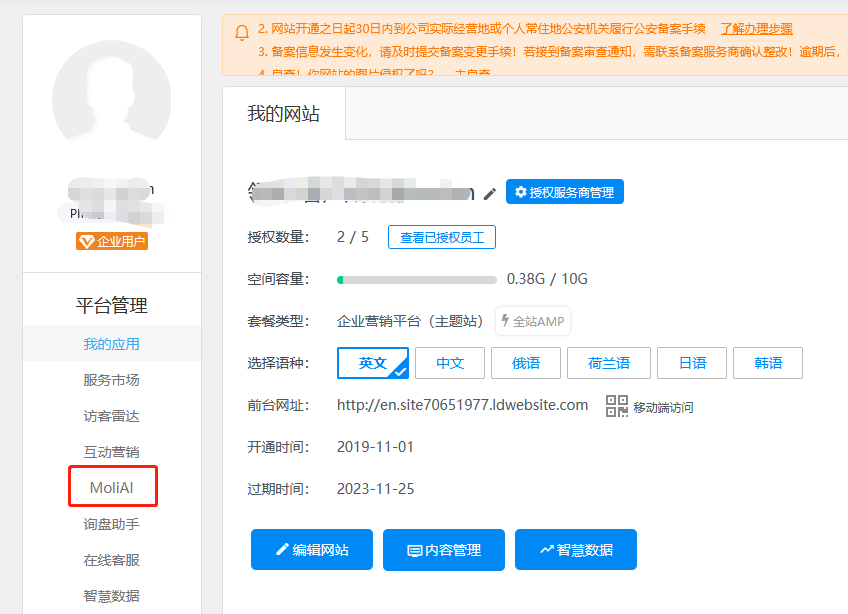Select the 日语 language option

pyautogui.click(x=691, y=363)
